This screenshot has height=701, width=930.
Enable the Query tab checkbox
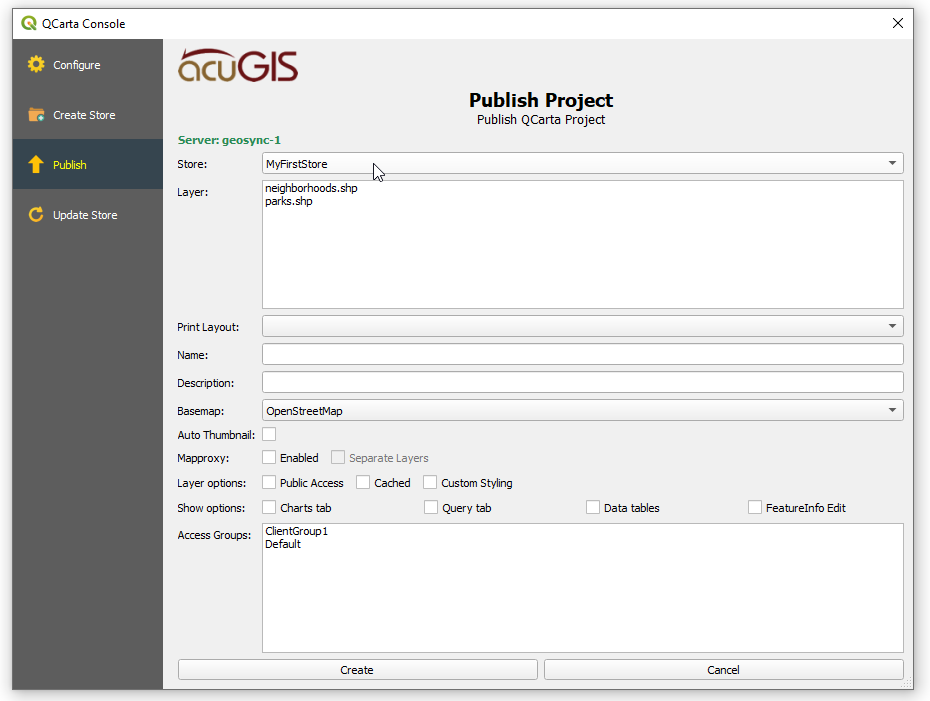click(431, 507)
